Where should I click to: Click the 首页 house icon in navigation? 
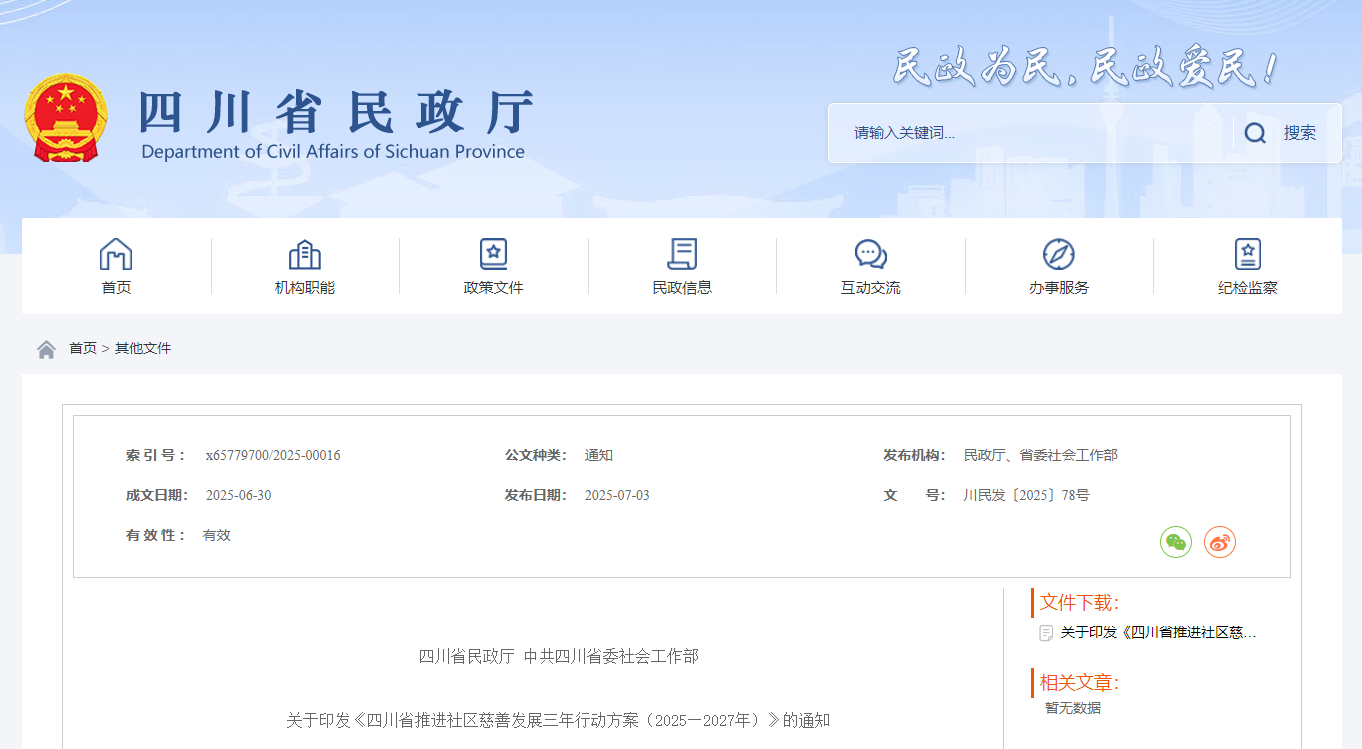(116, 254)
